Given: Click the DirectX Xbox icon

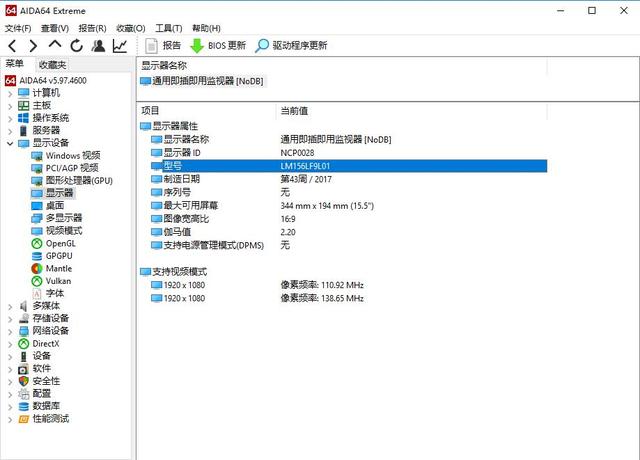Looking at the screenshot, I should [24, 344].
